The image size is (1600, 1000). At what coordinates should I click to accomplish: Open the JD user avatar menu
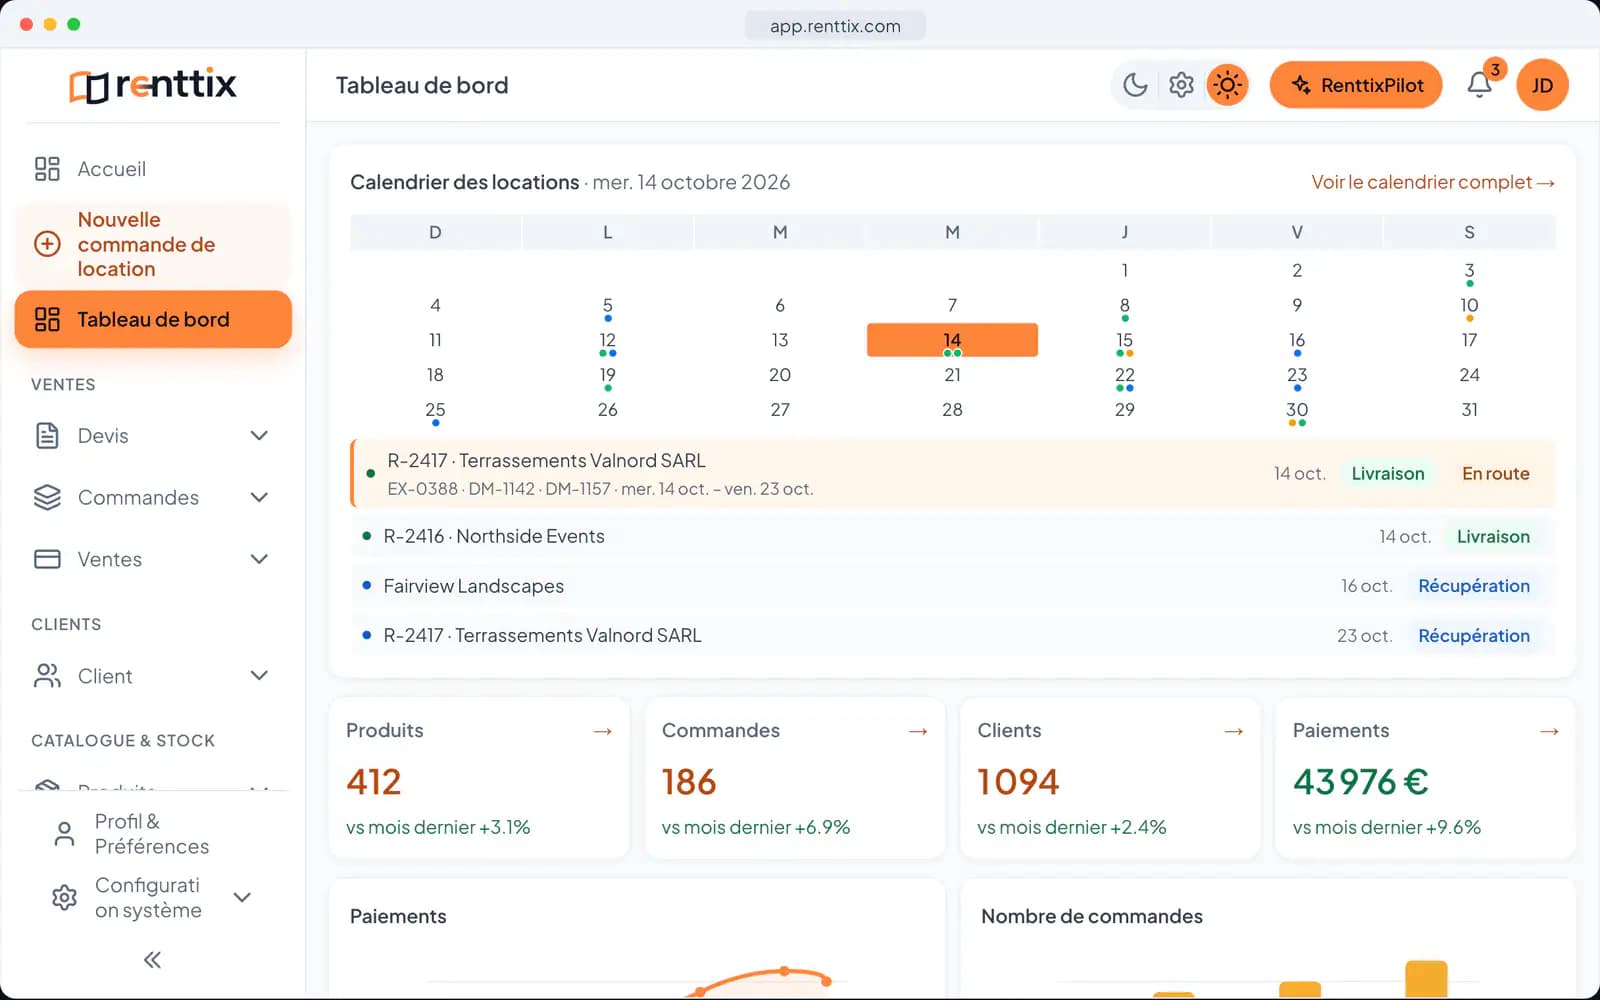[1542, 85]
